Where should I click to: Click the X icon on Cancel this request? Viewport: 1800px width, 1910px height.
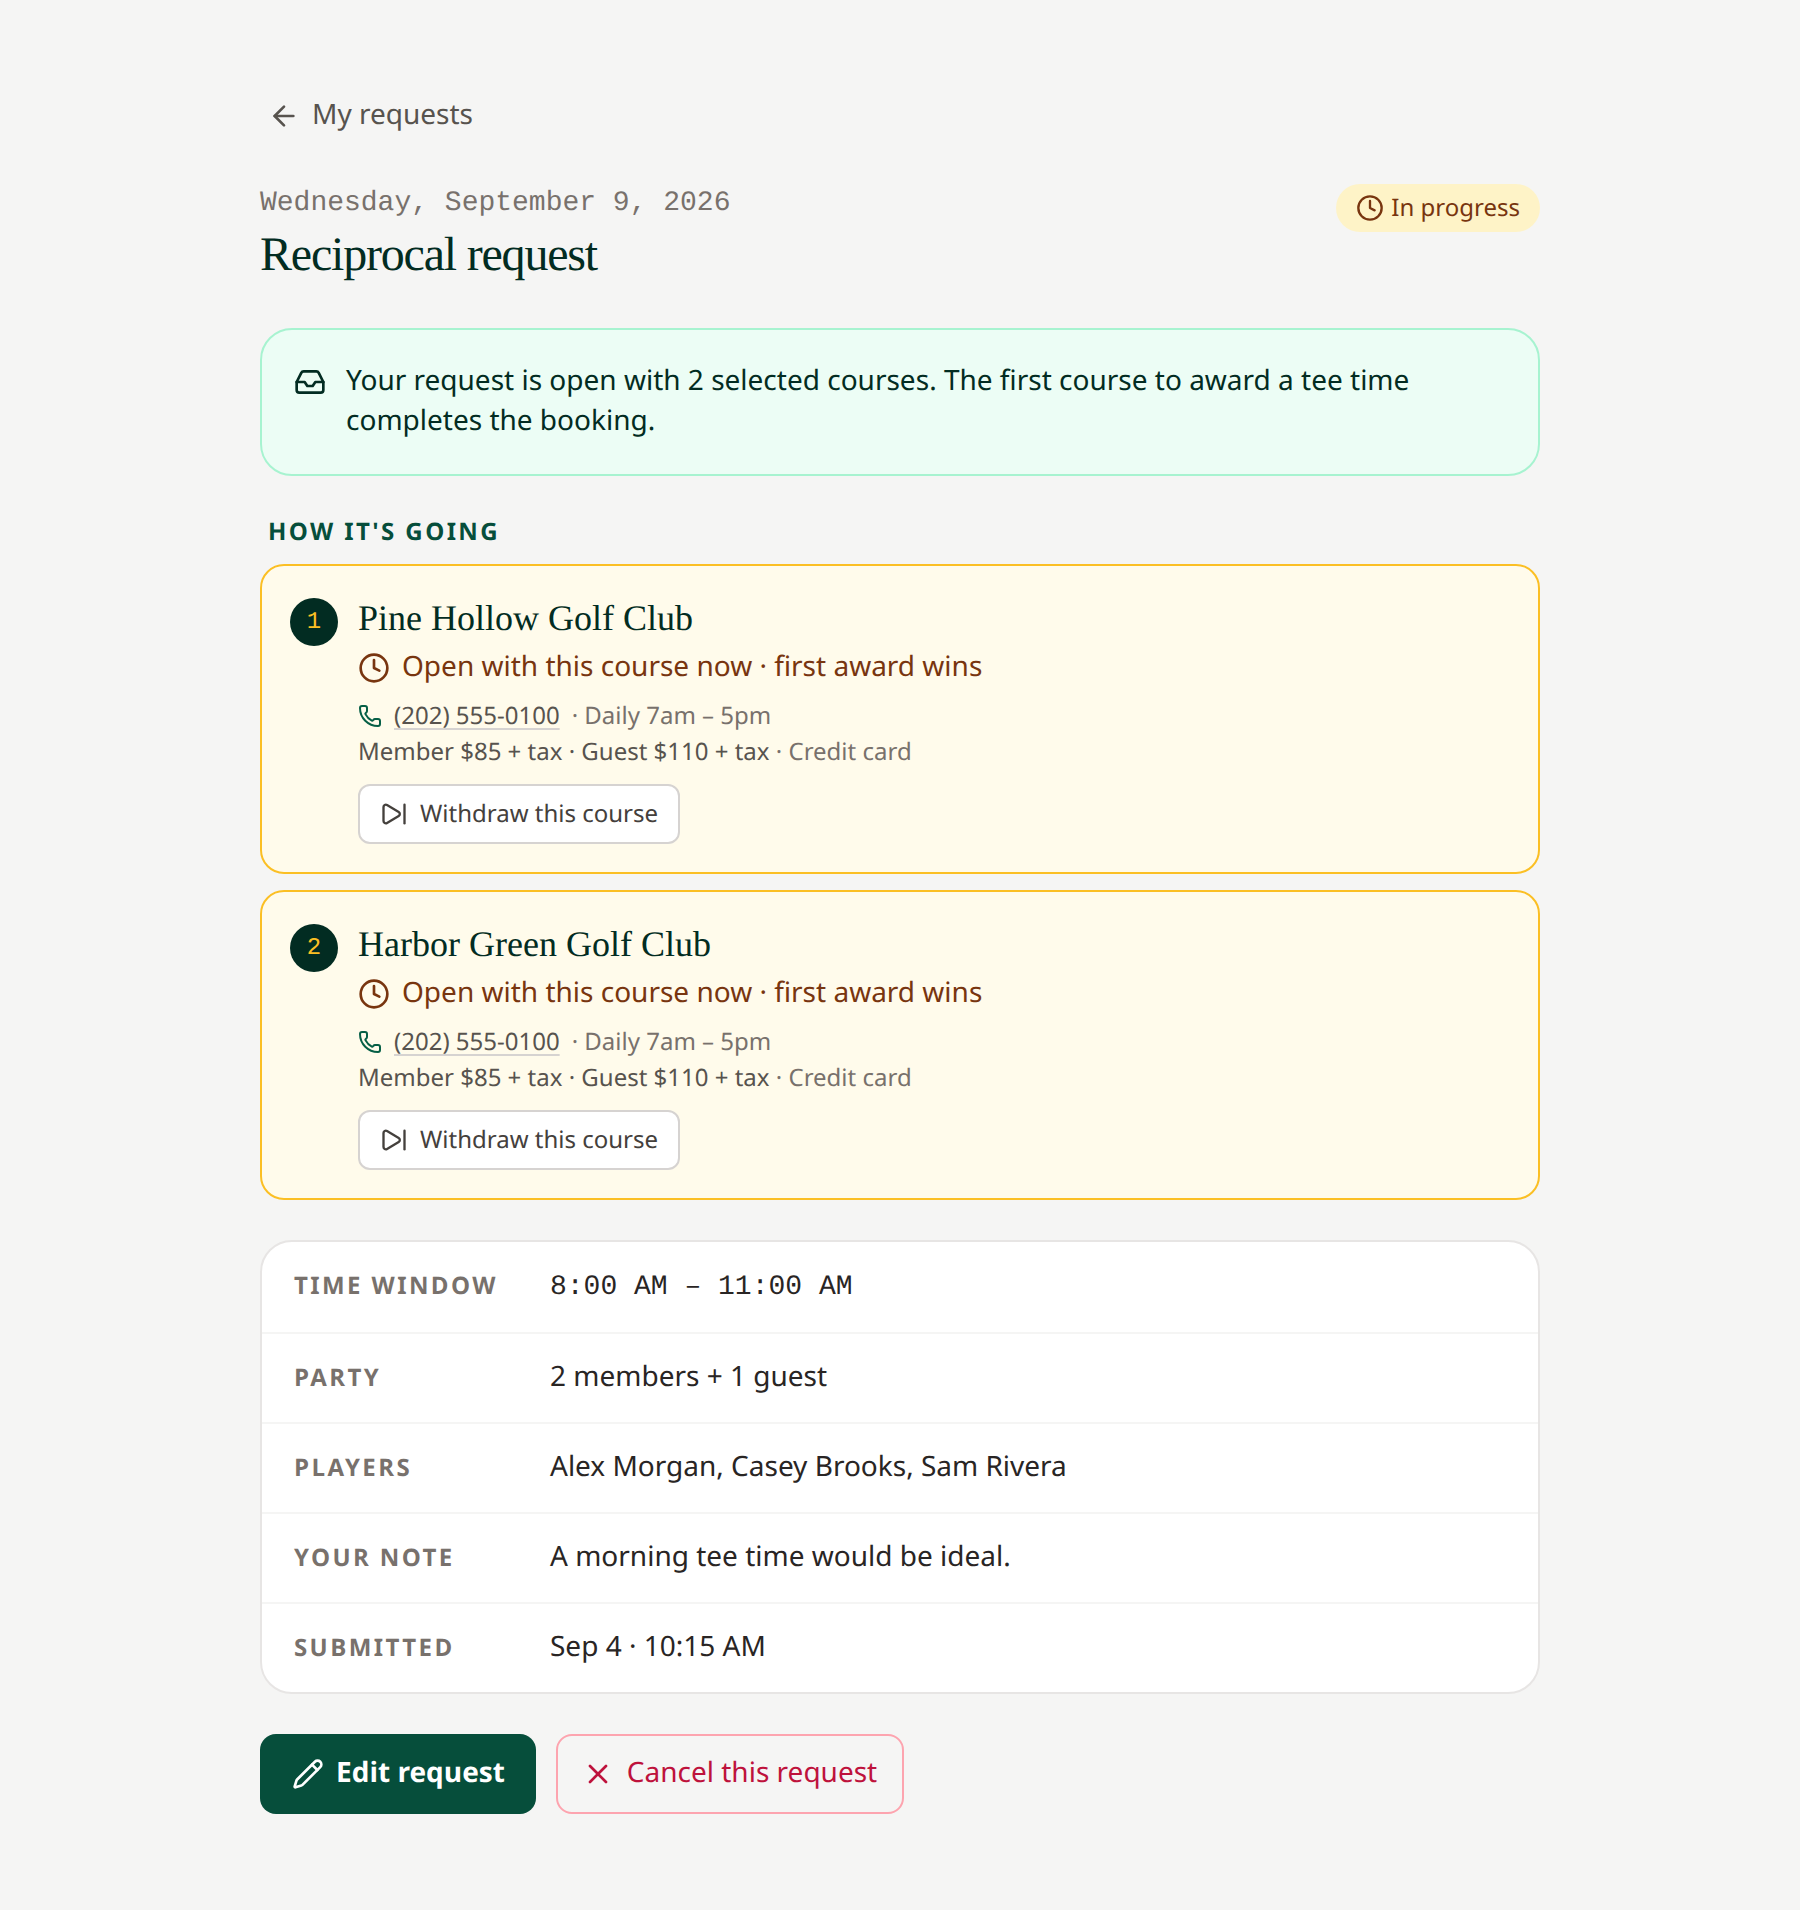[598, 1774]
